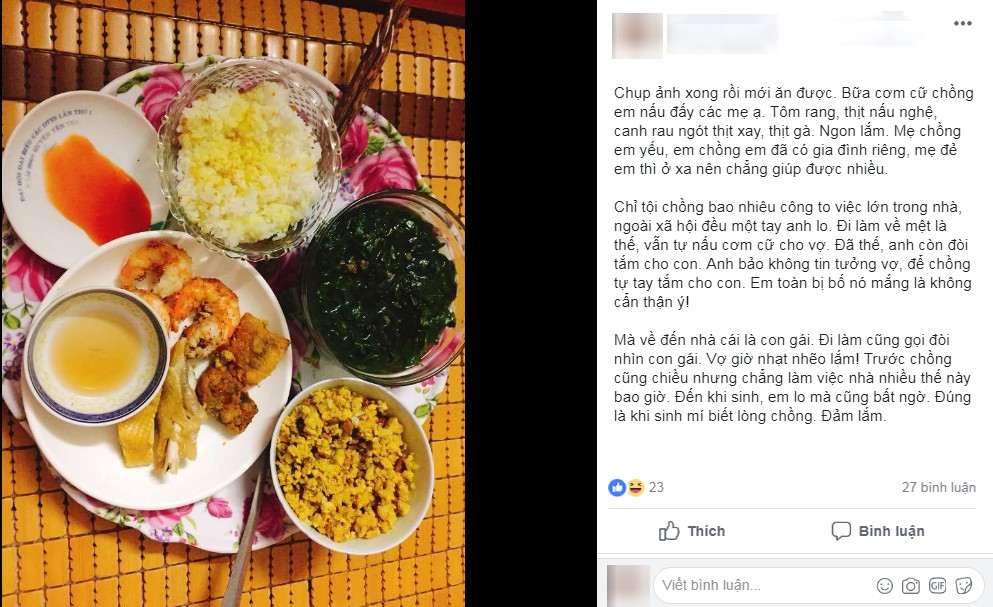
Task: Click your avatar beside the comment box
Action: (628, 586)
